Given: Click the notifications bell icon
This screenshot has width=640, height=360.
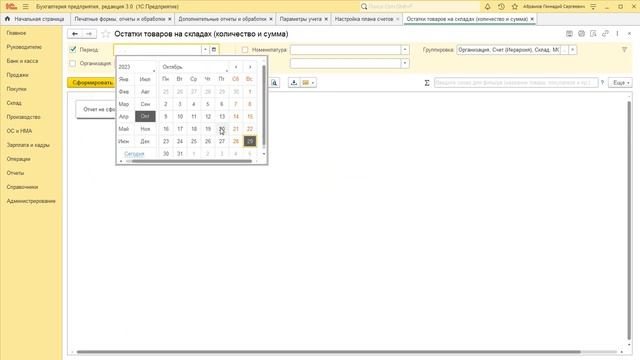Looking at the screenshot, I should [487, 7].
